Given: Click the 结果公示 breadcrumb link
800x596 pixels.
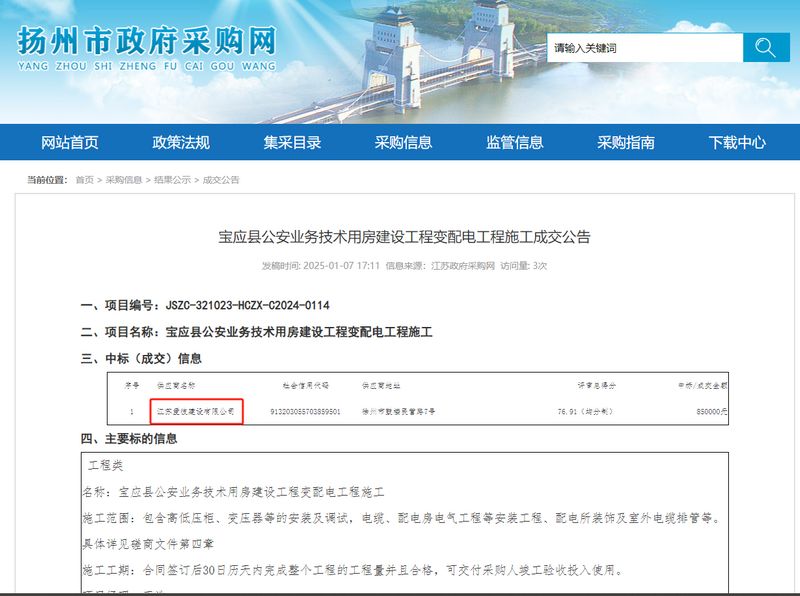Looking at the screenshot, I should [172, 180].
